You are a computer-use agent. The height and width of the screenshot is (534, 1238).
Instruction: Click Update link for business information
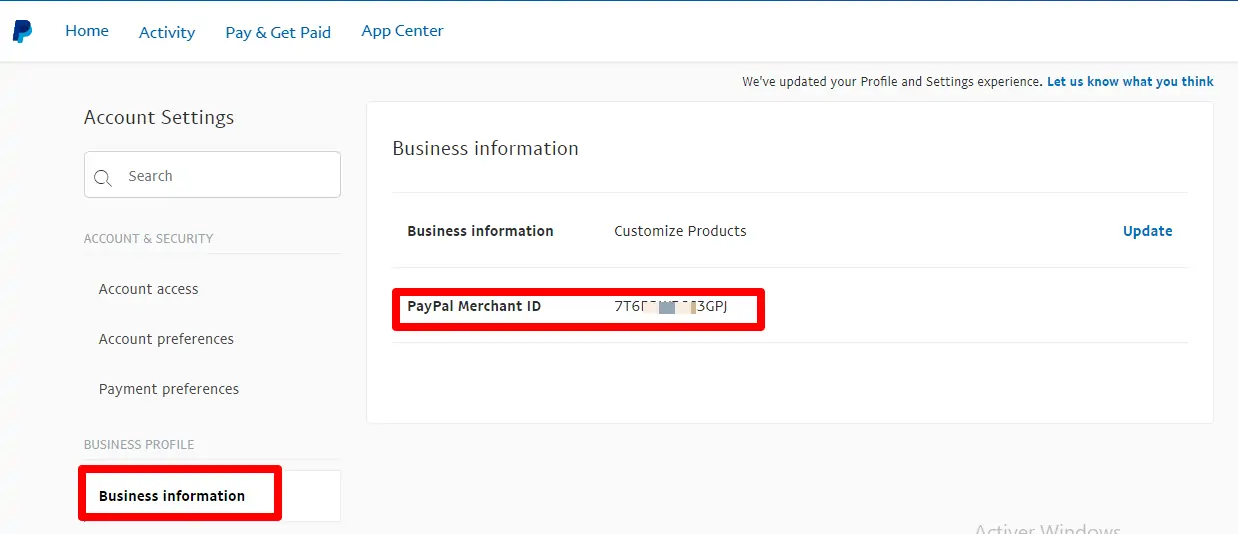(1147, 231)
